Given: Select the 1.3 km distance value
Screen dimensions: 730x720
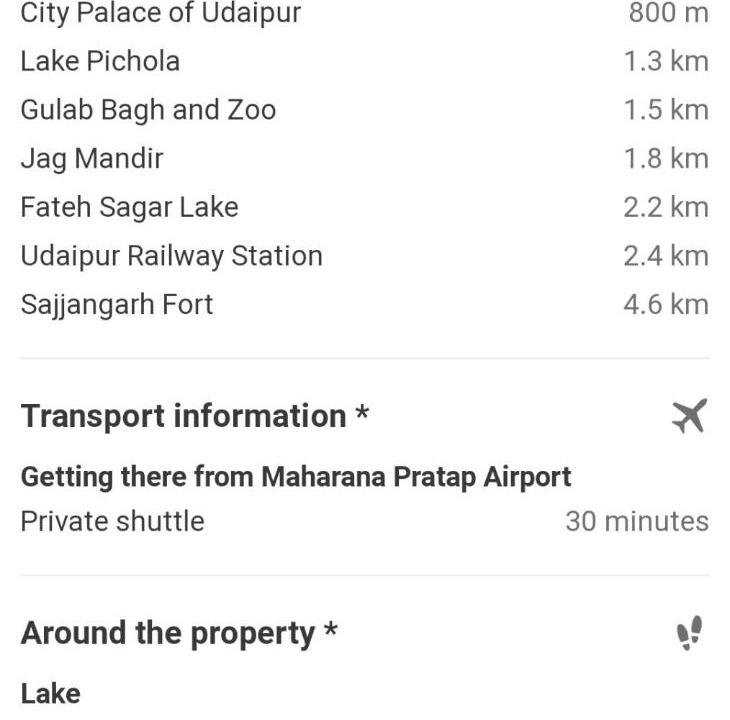Looking at the screenshot, I should [665, 61].
